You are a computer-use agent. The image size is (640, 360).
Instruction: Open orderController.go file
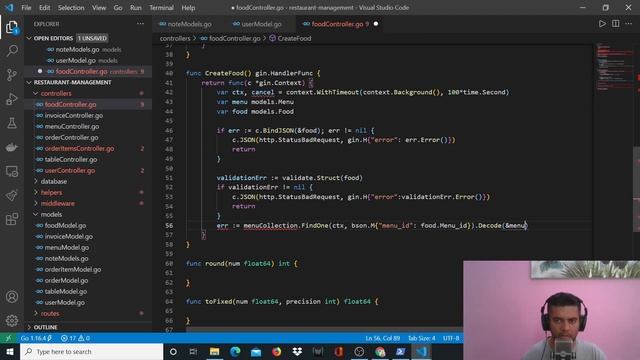(x=71, y=138)
